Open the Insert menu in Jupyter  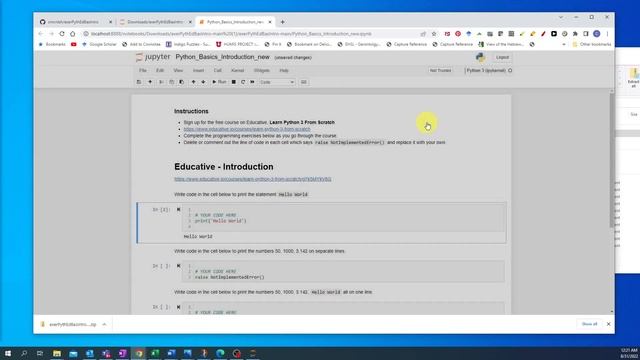pyautogui.click(x=198, y=71)
